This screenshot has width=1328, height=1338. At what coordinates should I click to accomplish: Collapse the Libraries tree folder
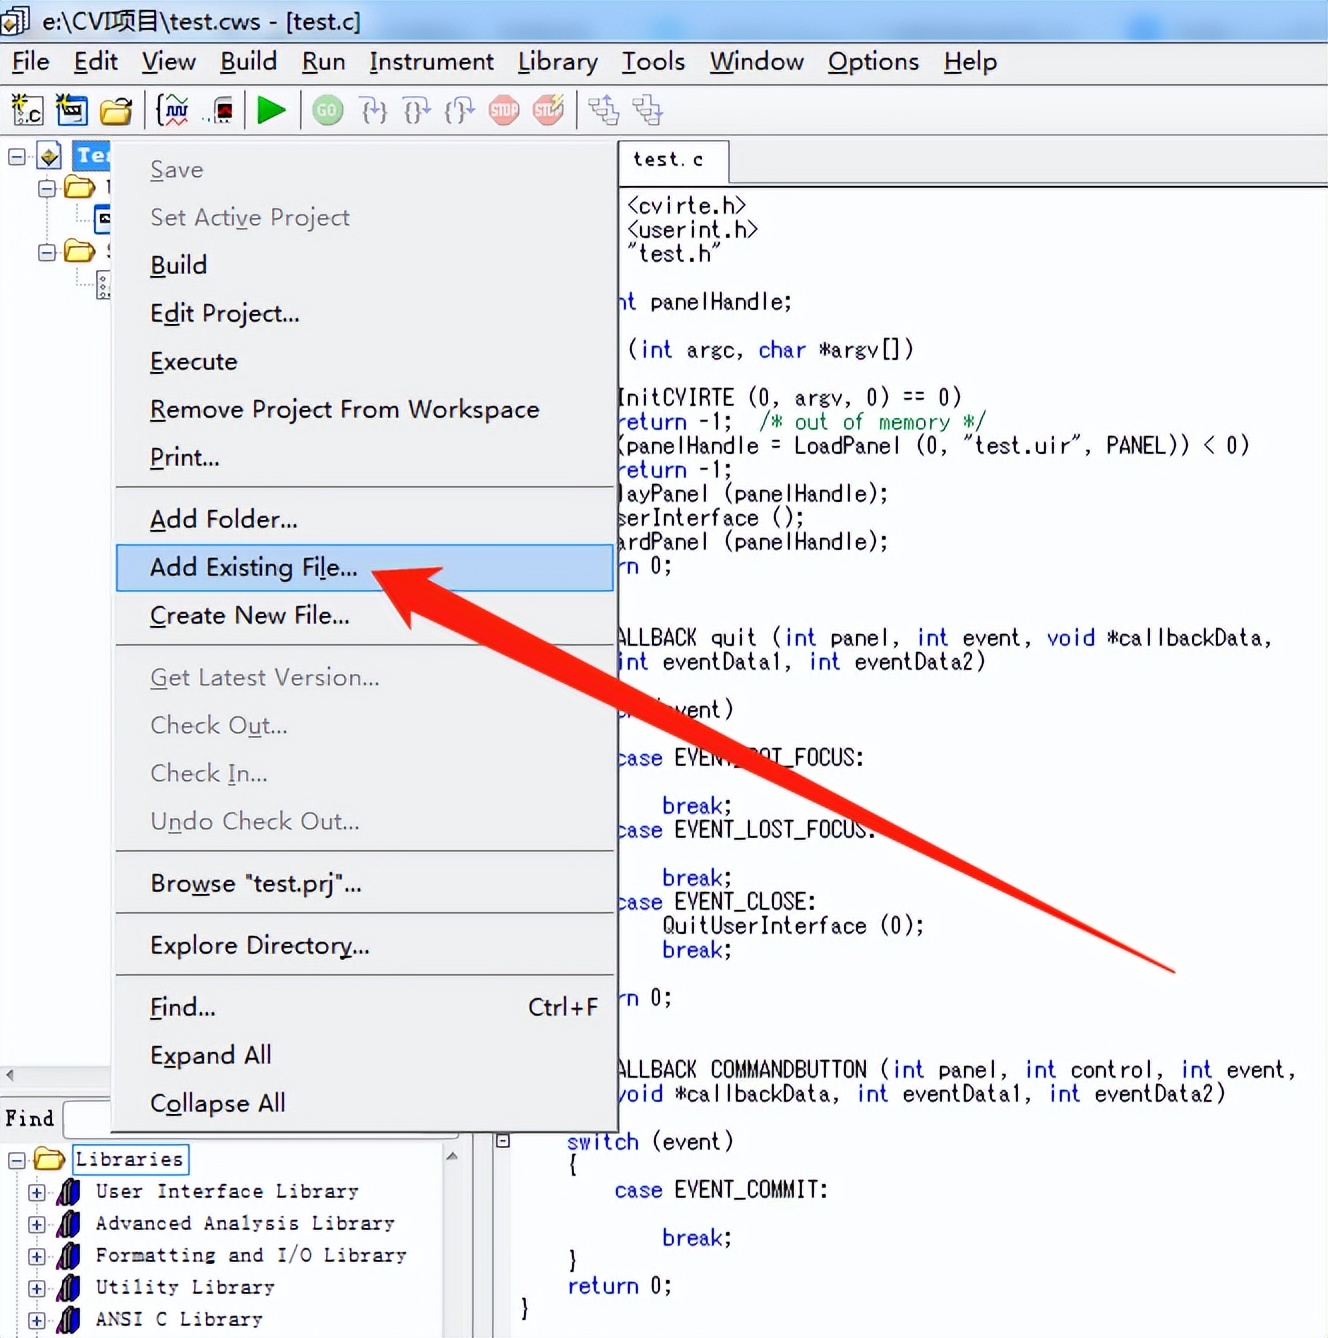[x=17, y=1160]
